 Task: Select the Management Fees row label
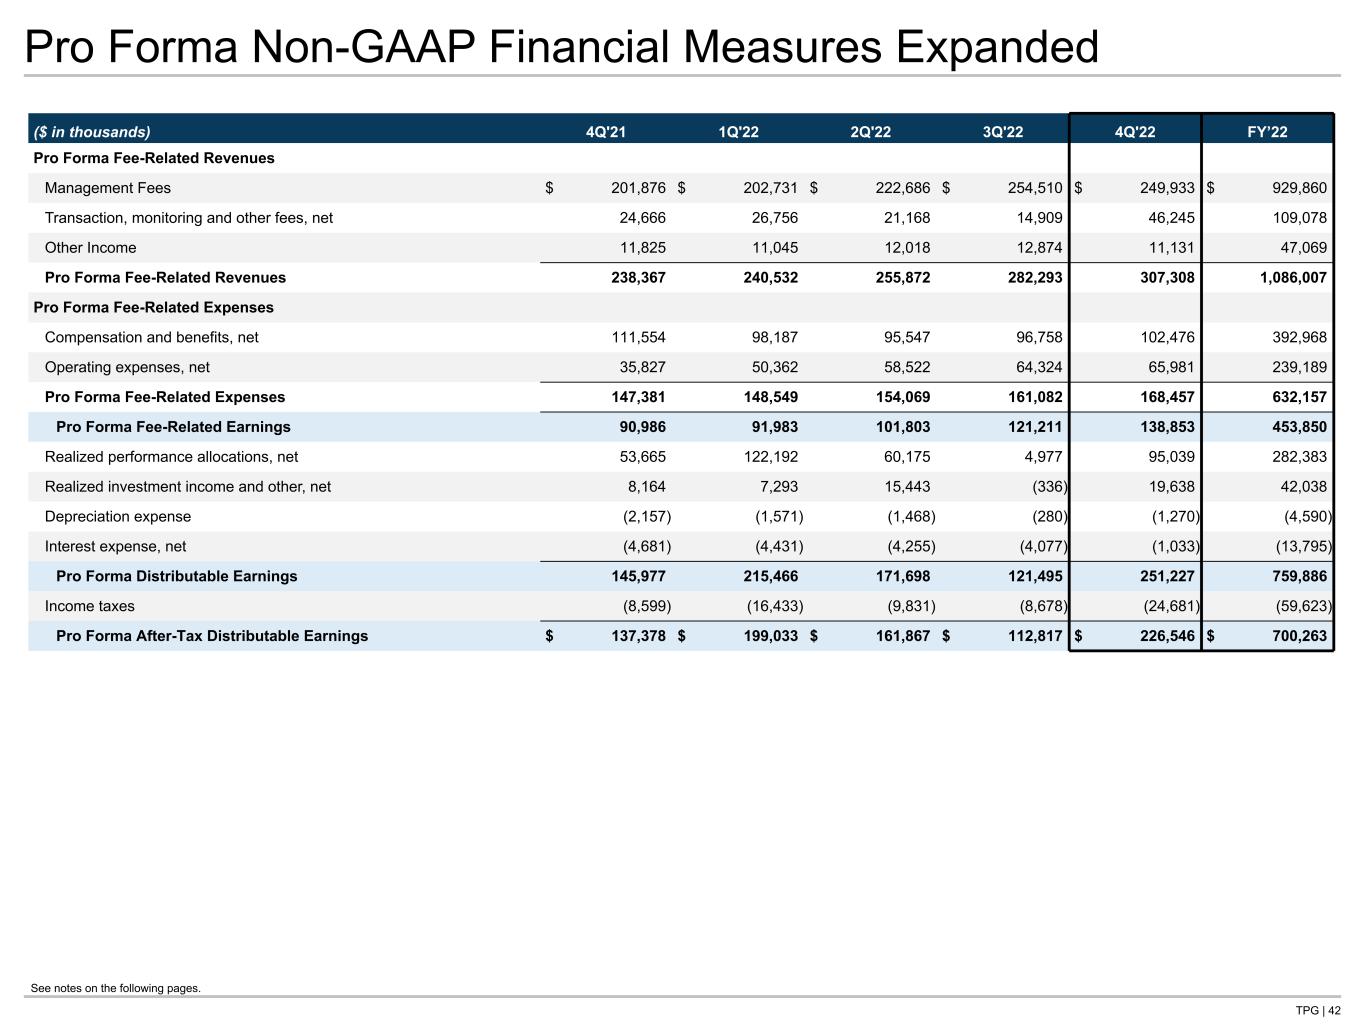pos(108,188)
